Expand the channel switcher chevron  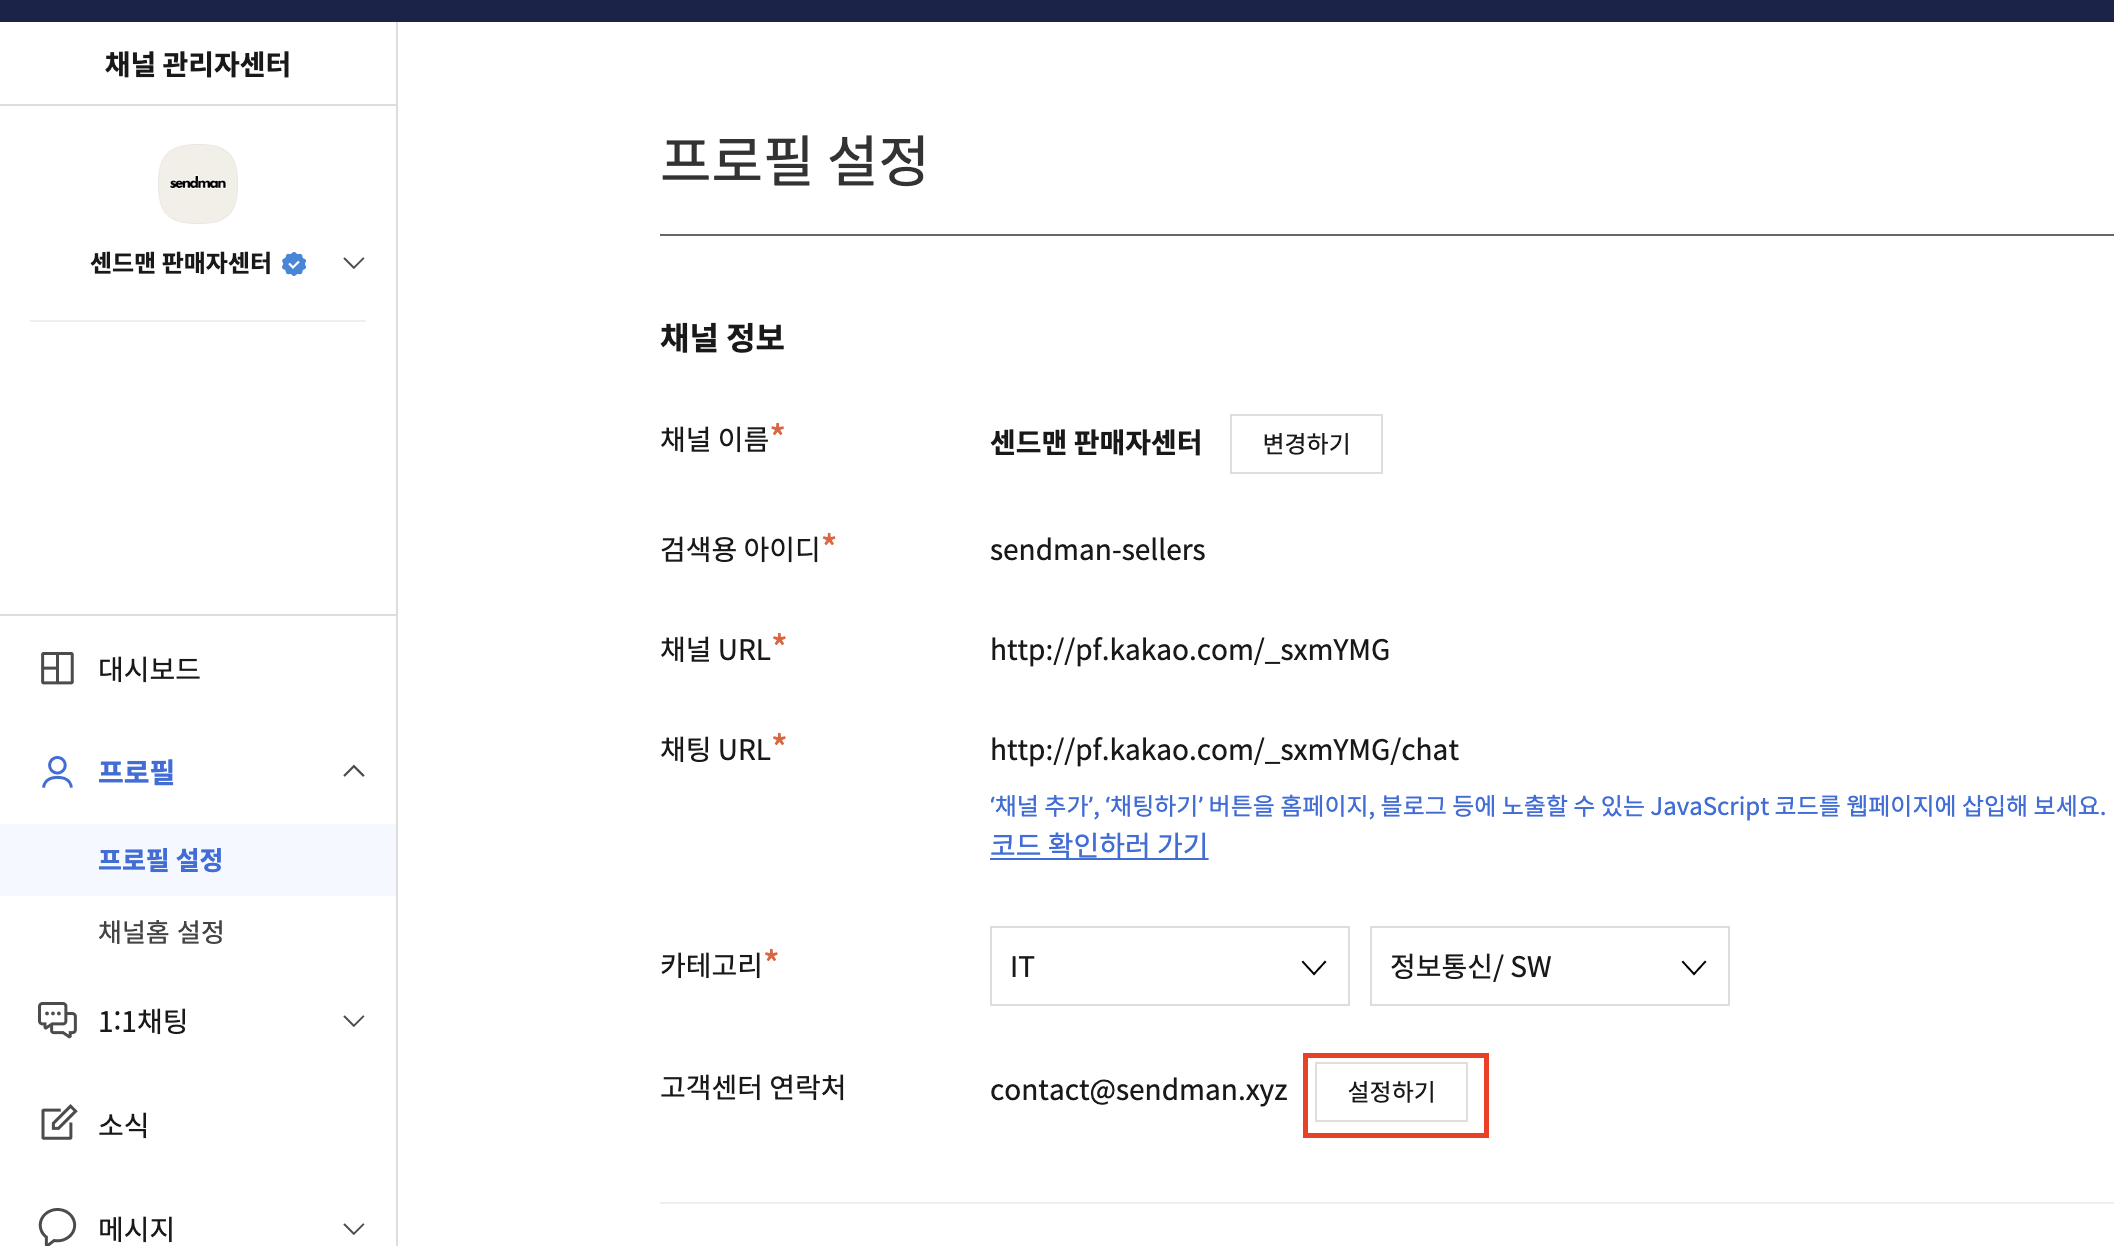coord(353,263)
